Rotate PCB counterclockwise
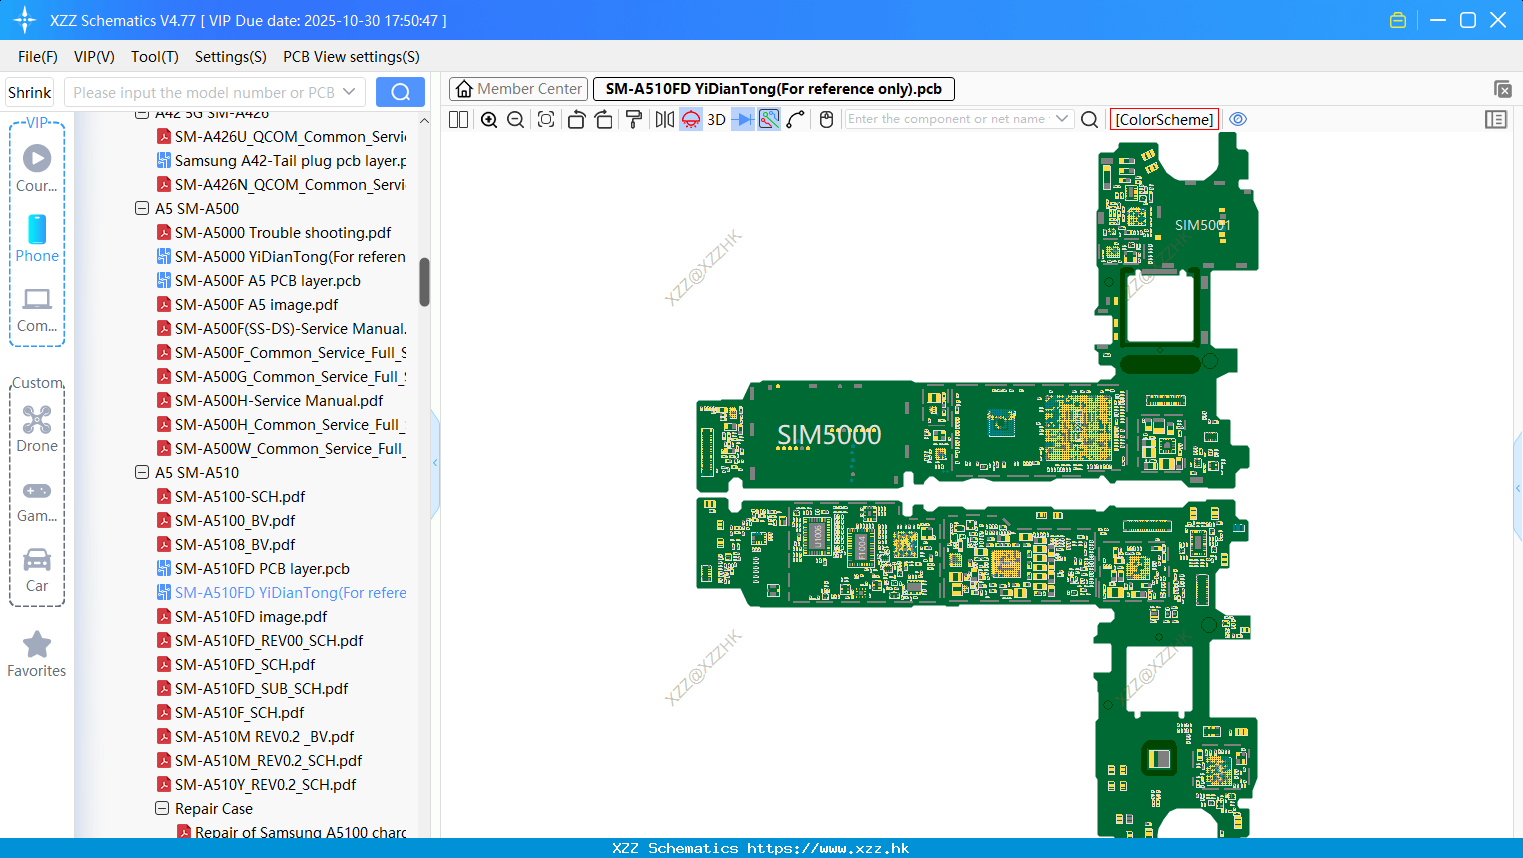Screen dimensions: 1523x858 (576, 119)
